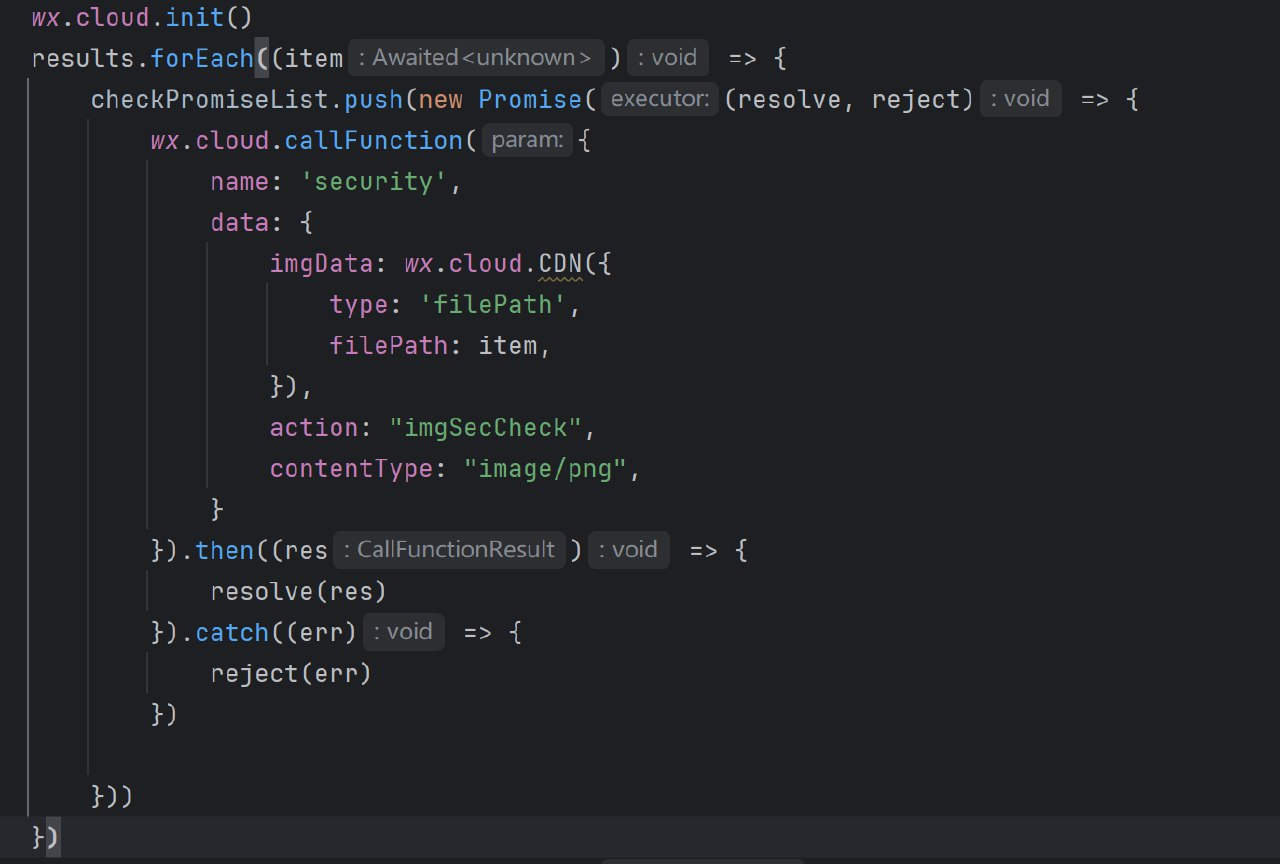The height and width of the screenshot is (864, 1280).
Task: Click the CallFunctionResult type hint
Action: pyautogui.click(x=449, y=550)
